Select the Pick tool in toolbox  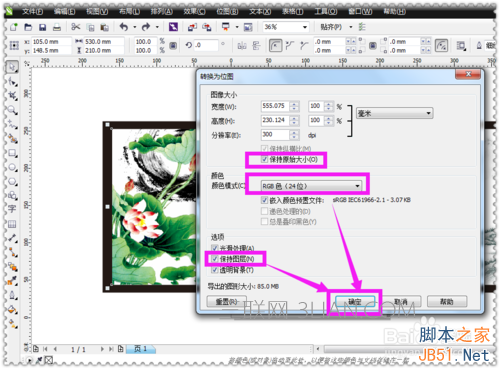[x=13, y=67]
